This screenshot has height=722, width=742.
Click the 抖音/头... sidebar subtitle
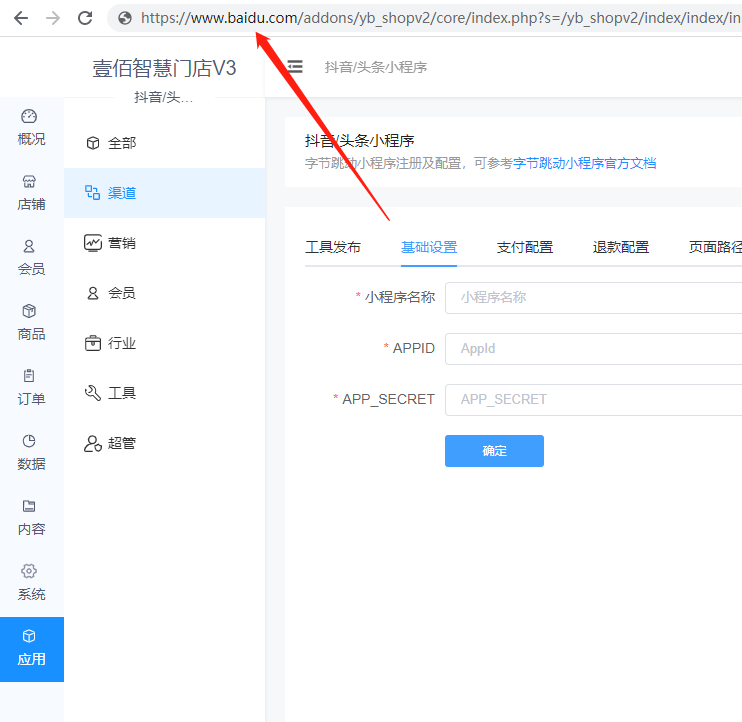[x=164, y=97]
